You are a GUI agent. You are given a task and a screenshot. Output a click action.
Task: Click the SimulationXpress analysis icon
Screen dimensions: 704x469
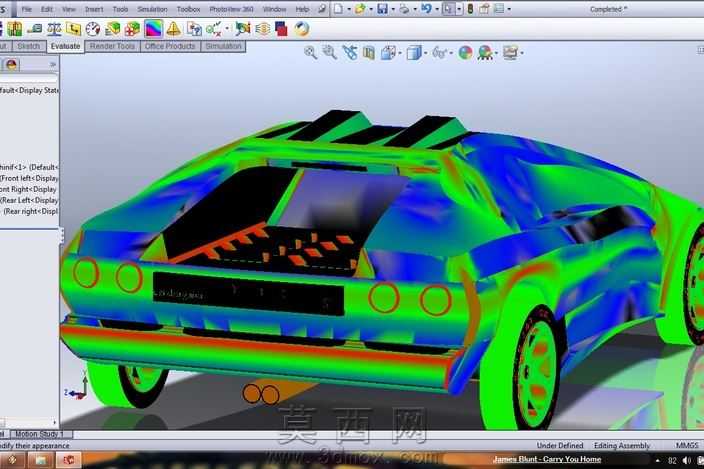[x=242, y=29]
